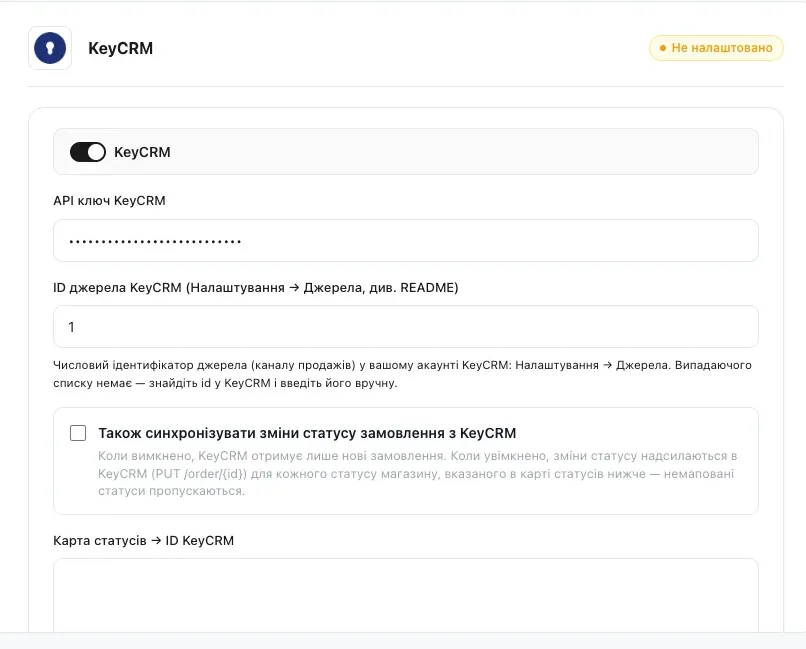Click the API ключ KeyCRM label
Screen dimensions: 806x649
click(109, 200)
